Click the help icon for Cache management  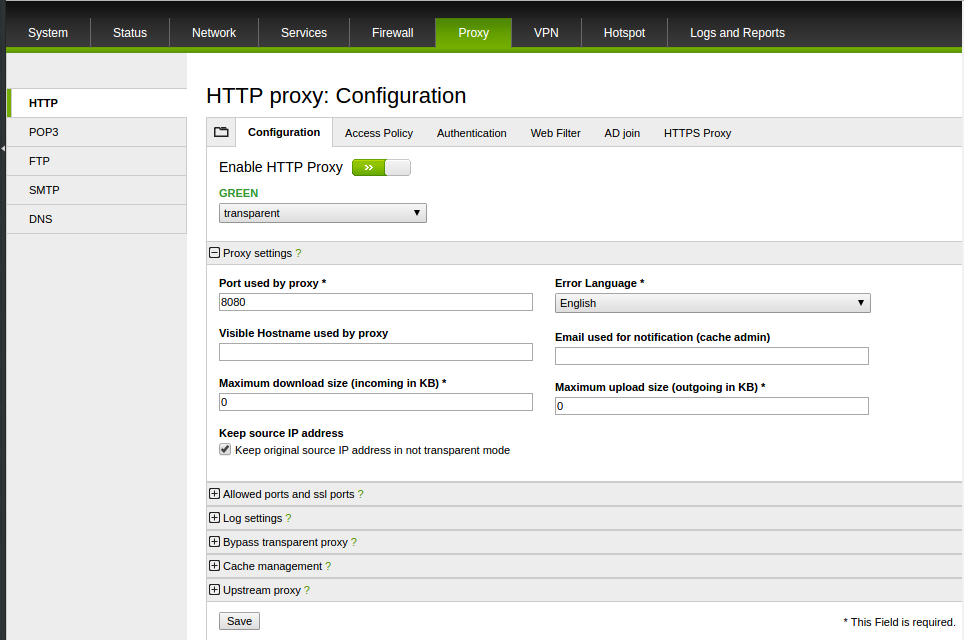click(328, 566)
